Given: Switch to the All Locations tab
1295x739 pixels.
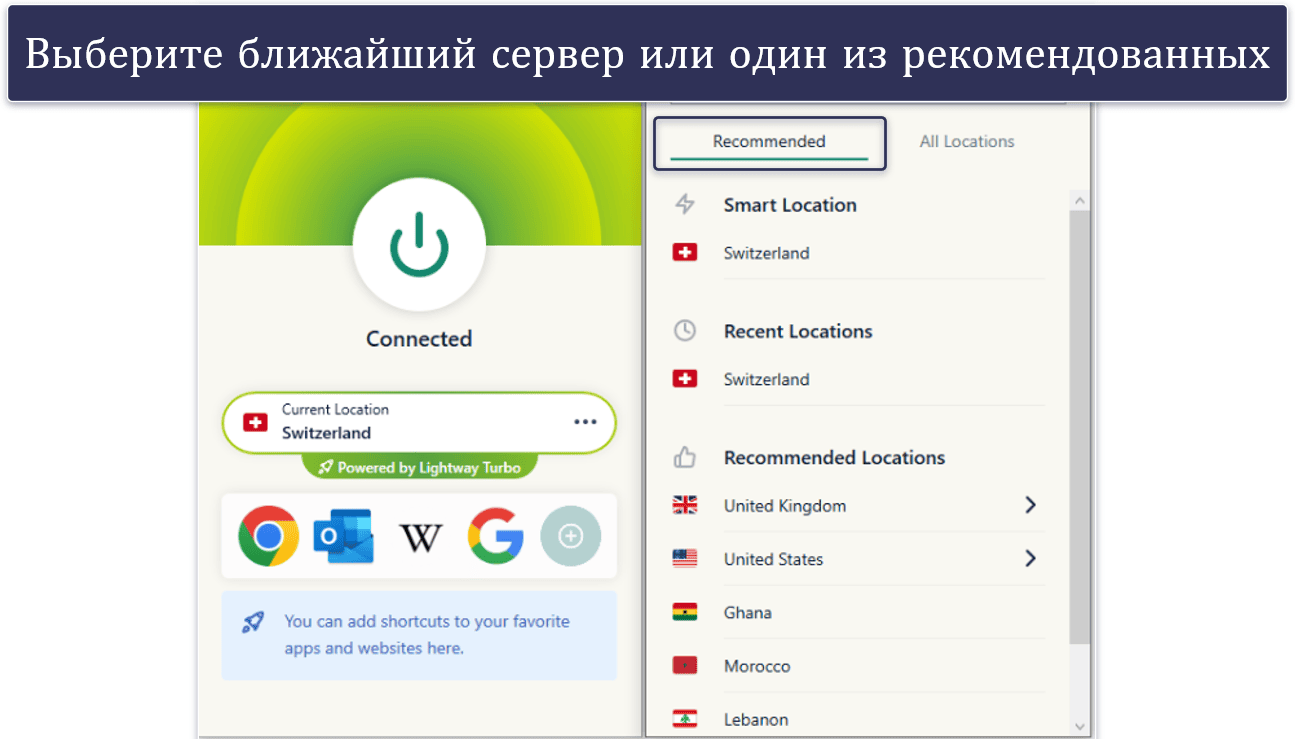Looking at the screenshot, I should (x=967, y=142).
